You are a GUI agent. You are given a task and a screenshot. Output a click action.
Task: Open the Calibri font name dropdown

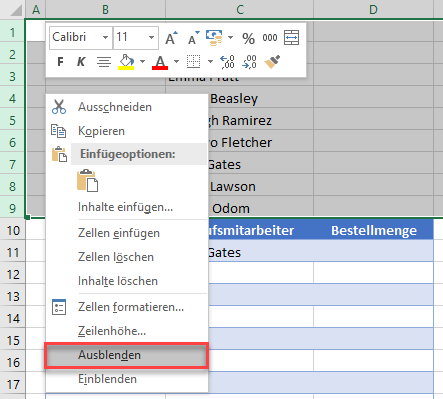tap(105, 37)
